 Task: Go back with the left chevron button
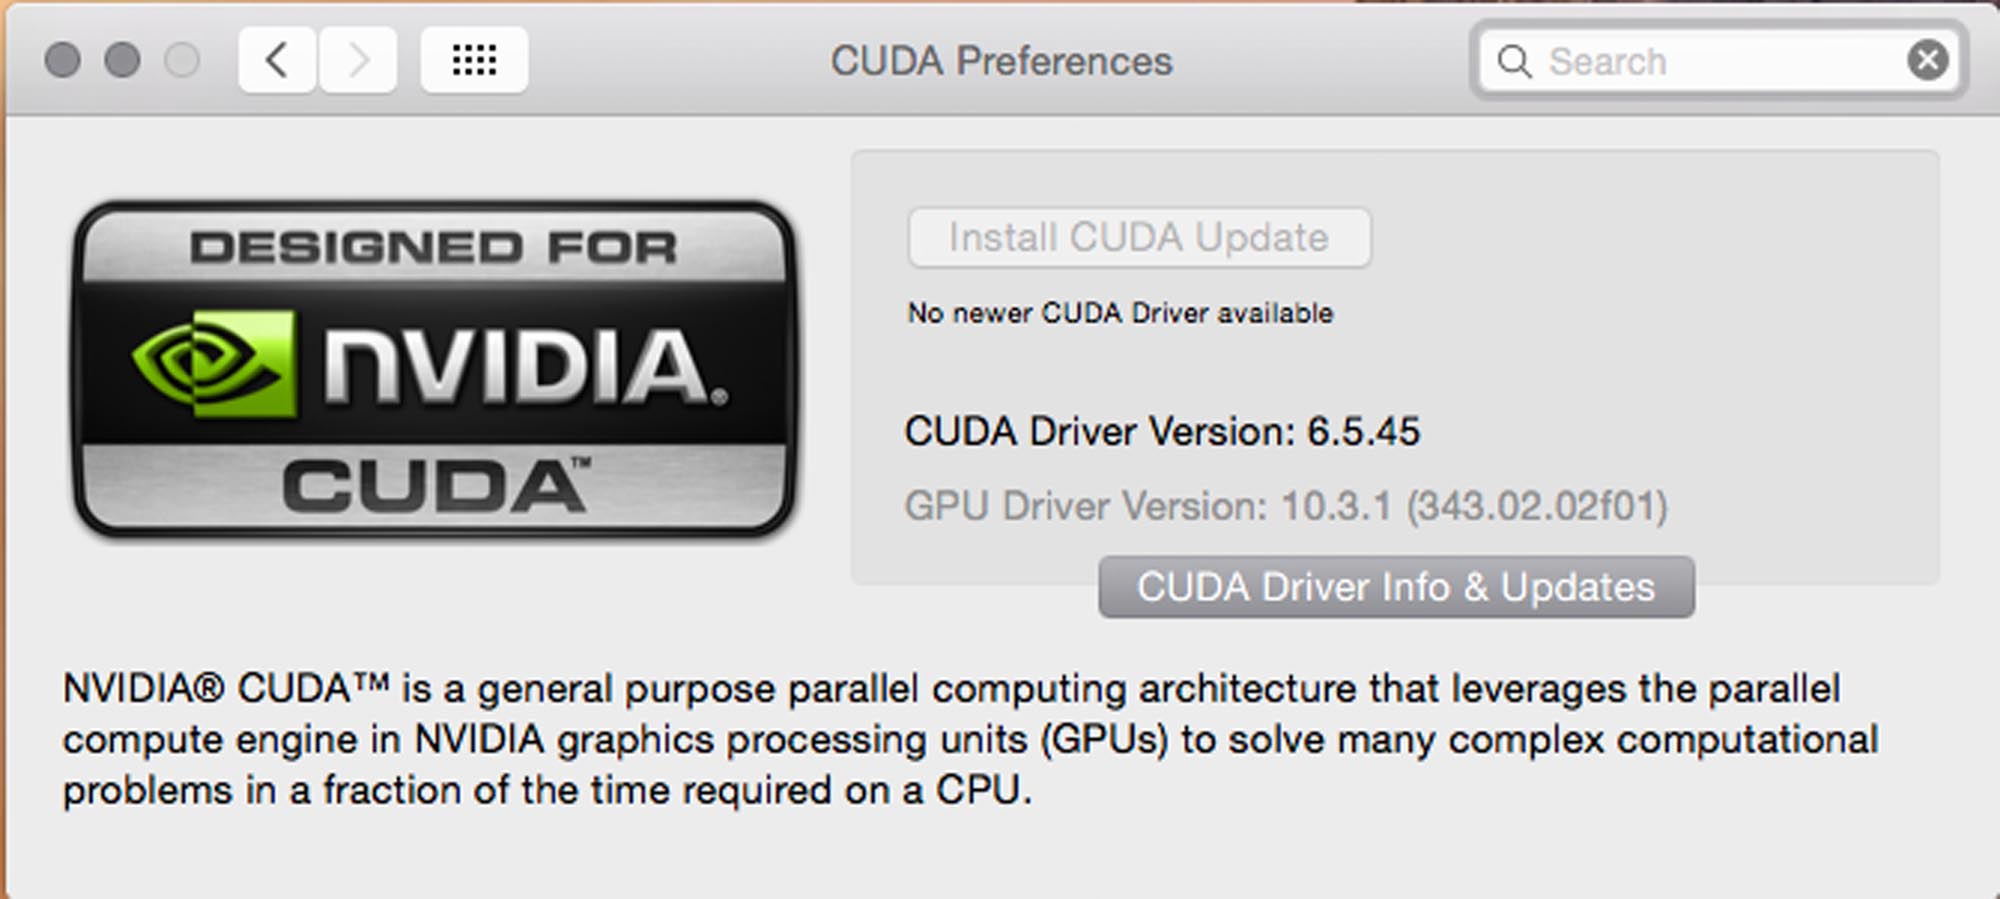[x=277, y=60]
